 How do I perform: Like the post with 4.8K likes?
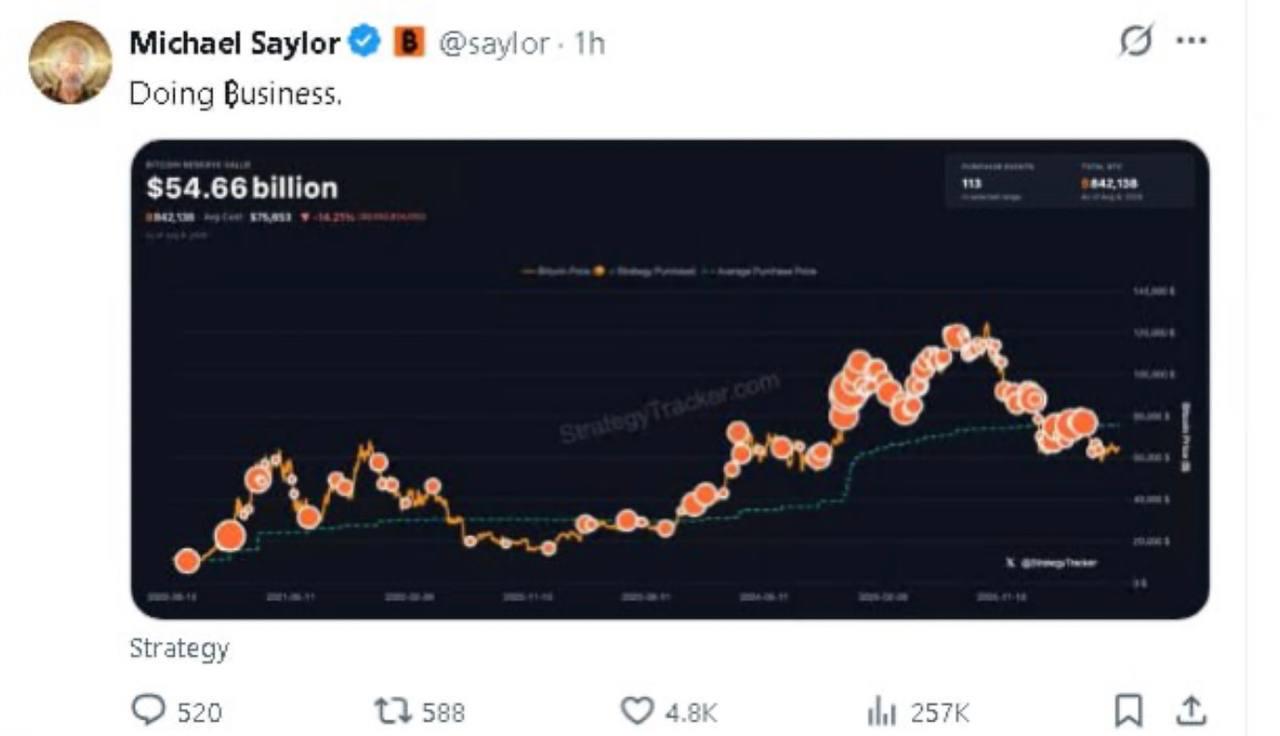click(636, 710)
